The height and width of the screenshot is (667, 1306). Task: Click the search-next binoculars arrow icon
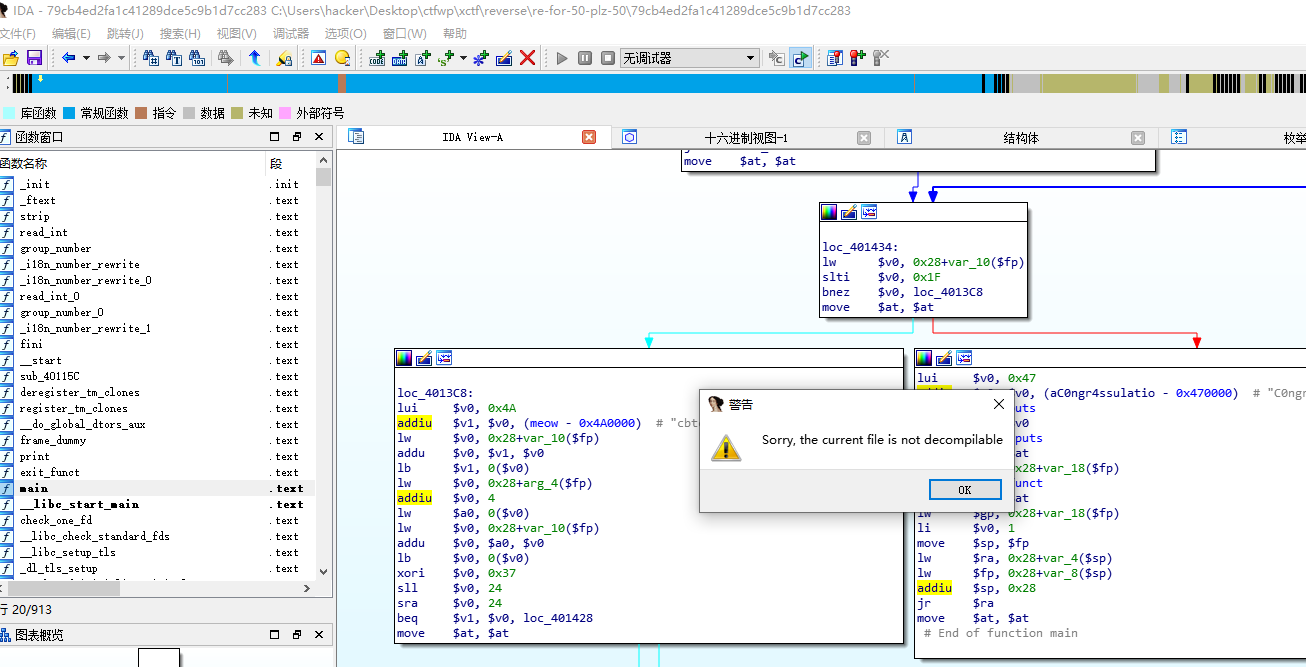point(226,58)
